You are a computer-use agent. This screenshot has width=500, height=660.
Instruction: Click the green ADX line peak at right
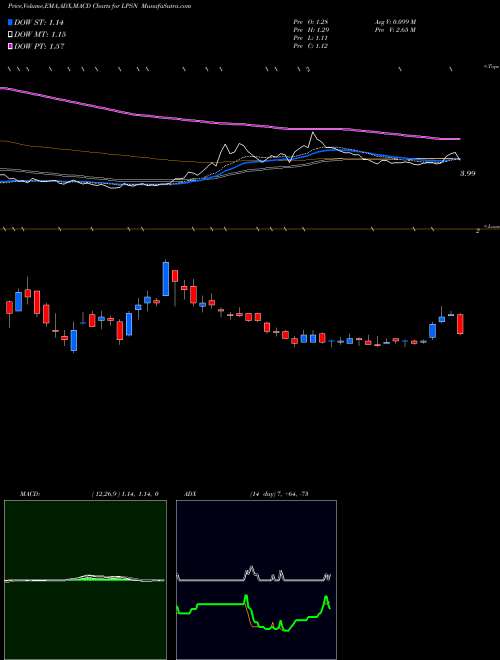326,596
